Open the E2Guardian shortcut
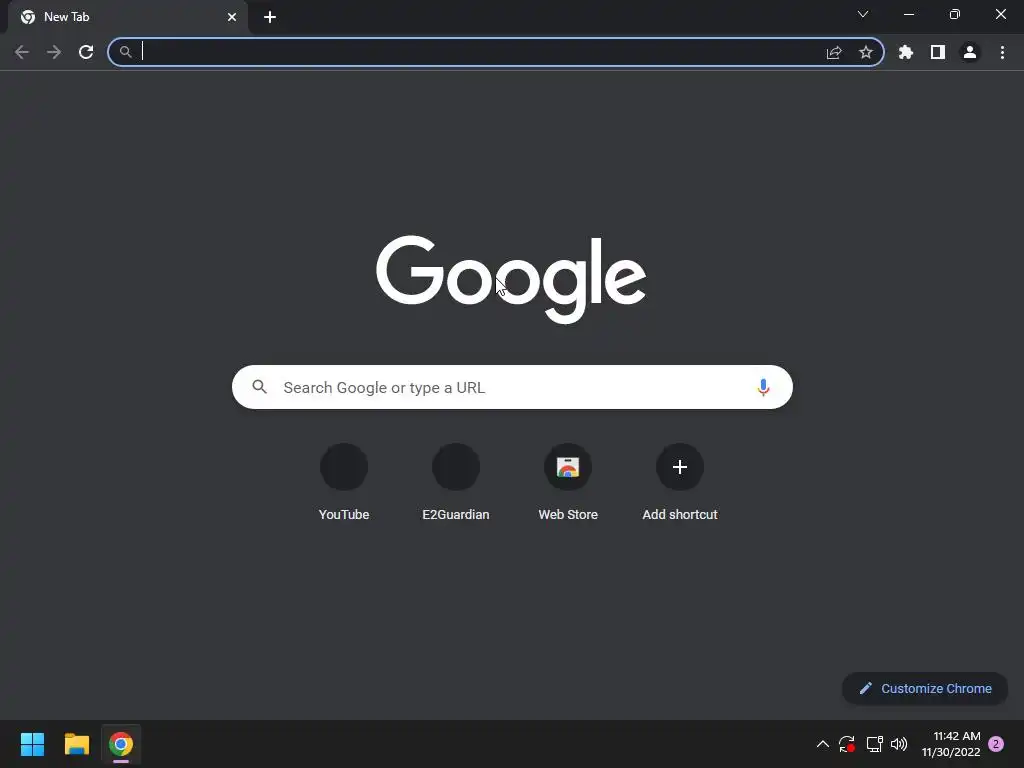Screen dimensions: 1024x768 456,484
